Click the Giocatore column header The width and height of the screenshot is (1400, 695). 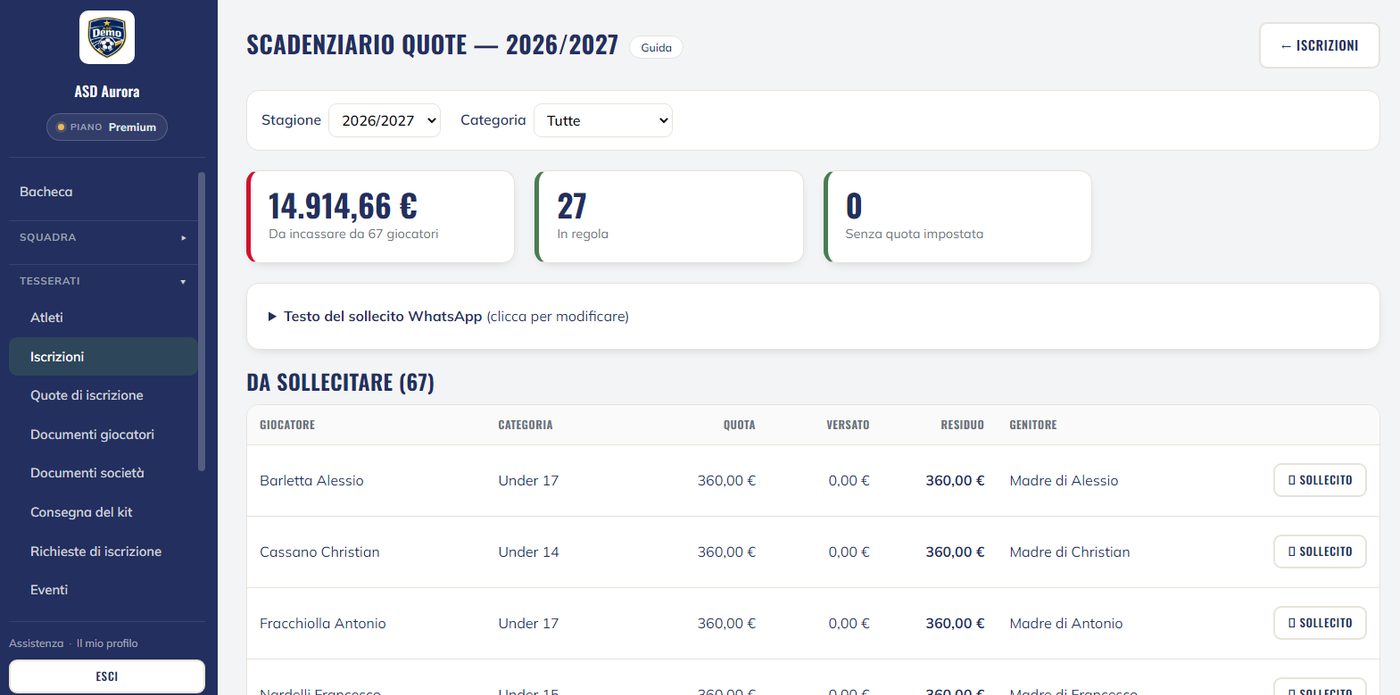[287, 425]
